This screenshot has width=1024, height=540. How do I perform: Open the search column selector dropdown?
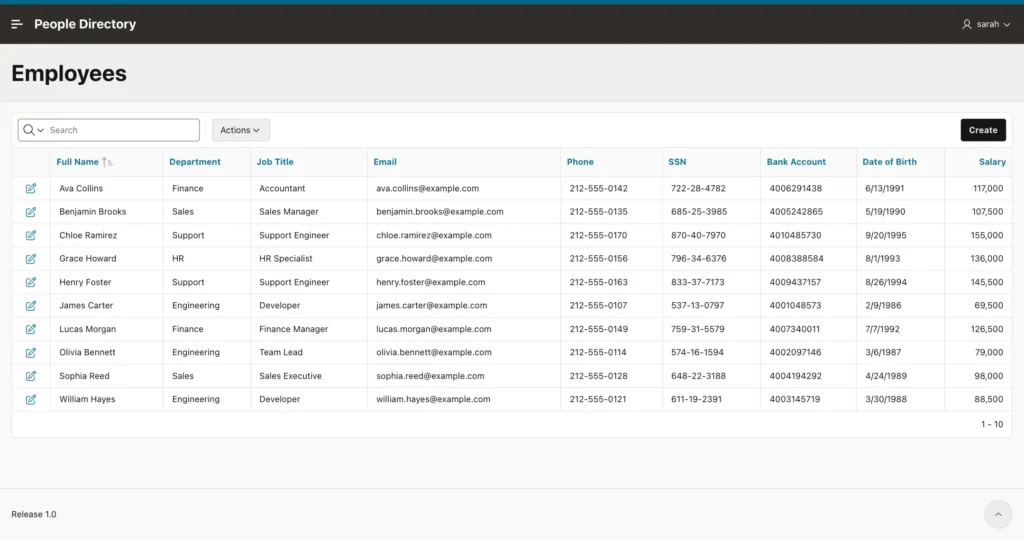tap(33, 130)
